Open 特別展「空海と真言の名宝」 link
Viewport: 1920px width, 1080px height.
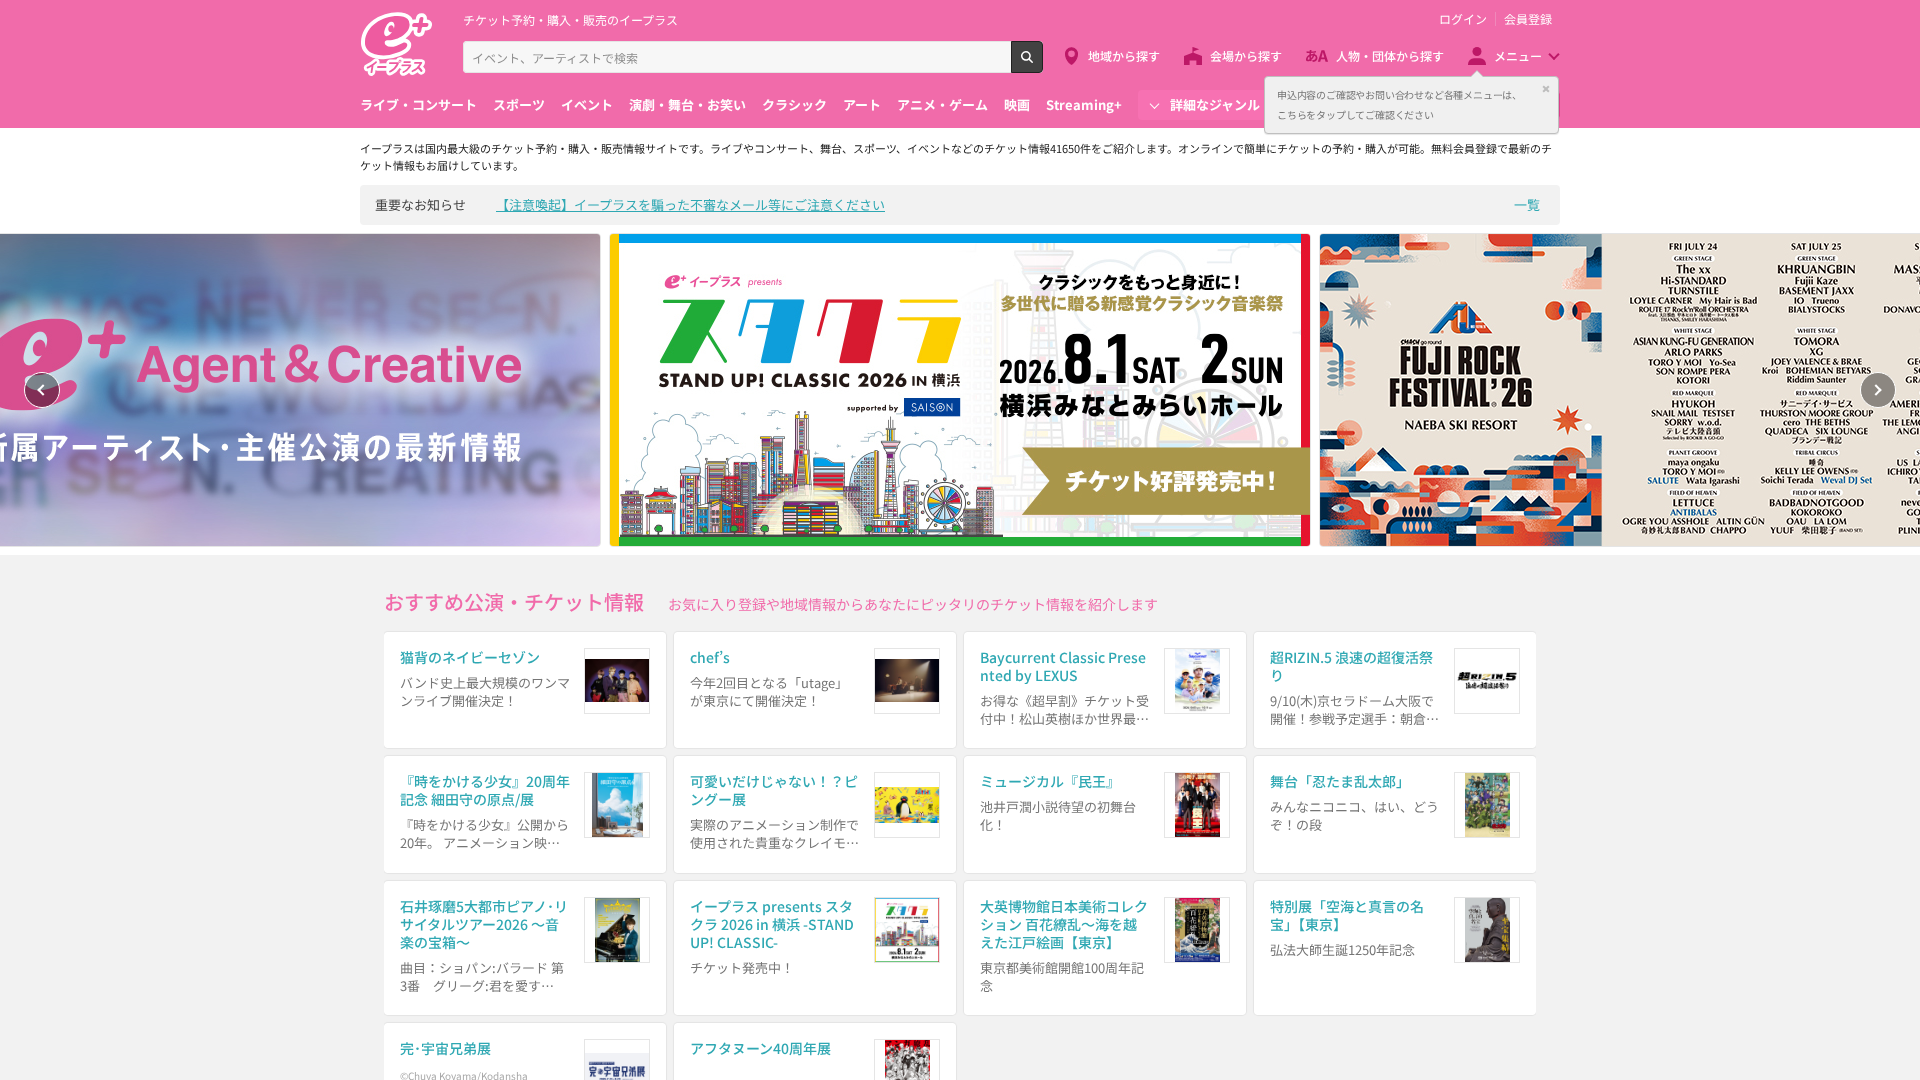pyautogui.click(x=1347, y=915)
